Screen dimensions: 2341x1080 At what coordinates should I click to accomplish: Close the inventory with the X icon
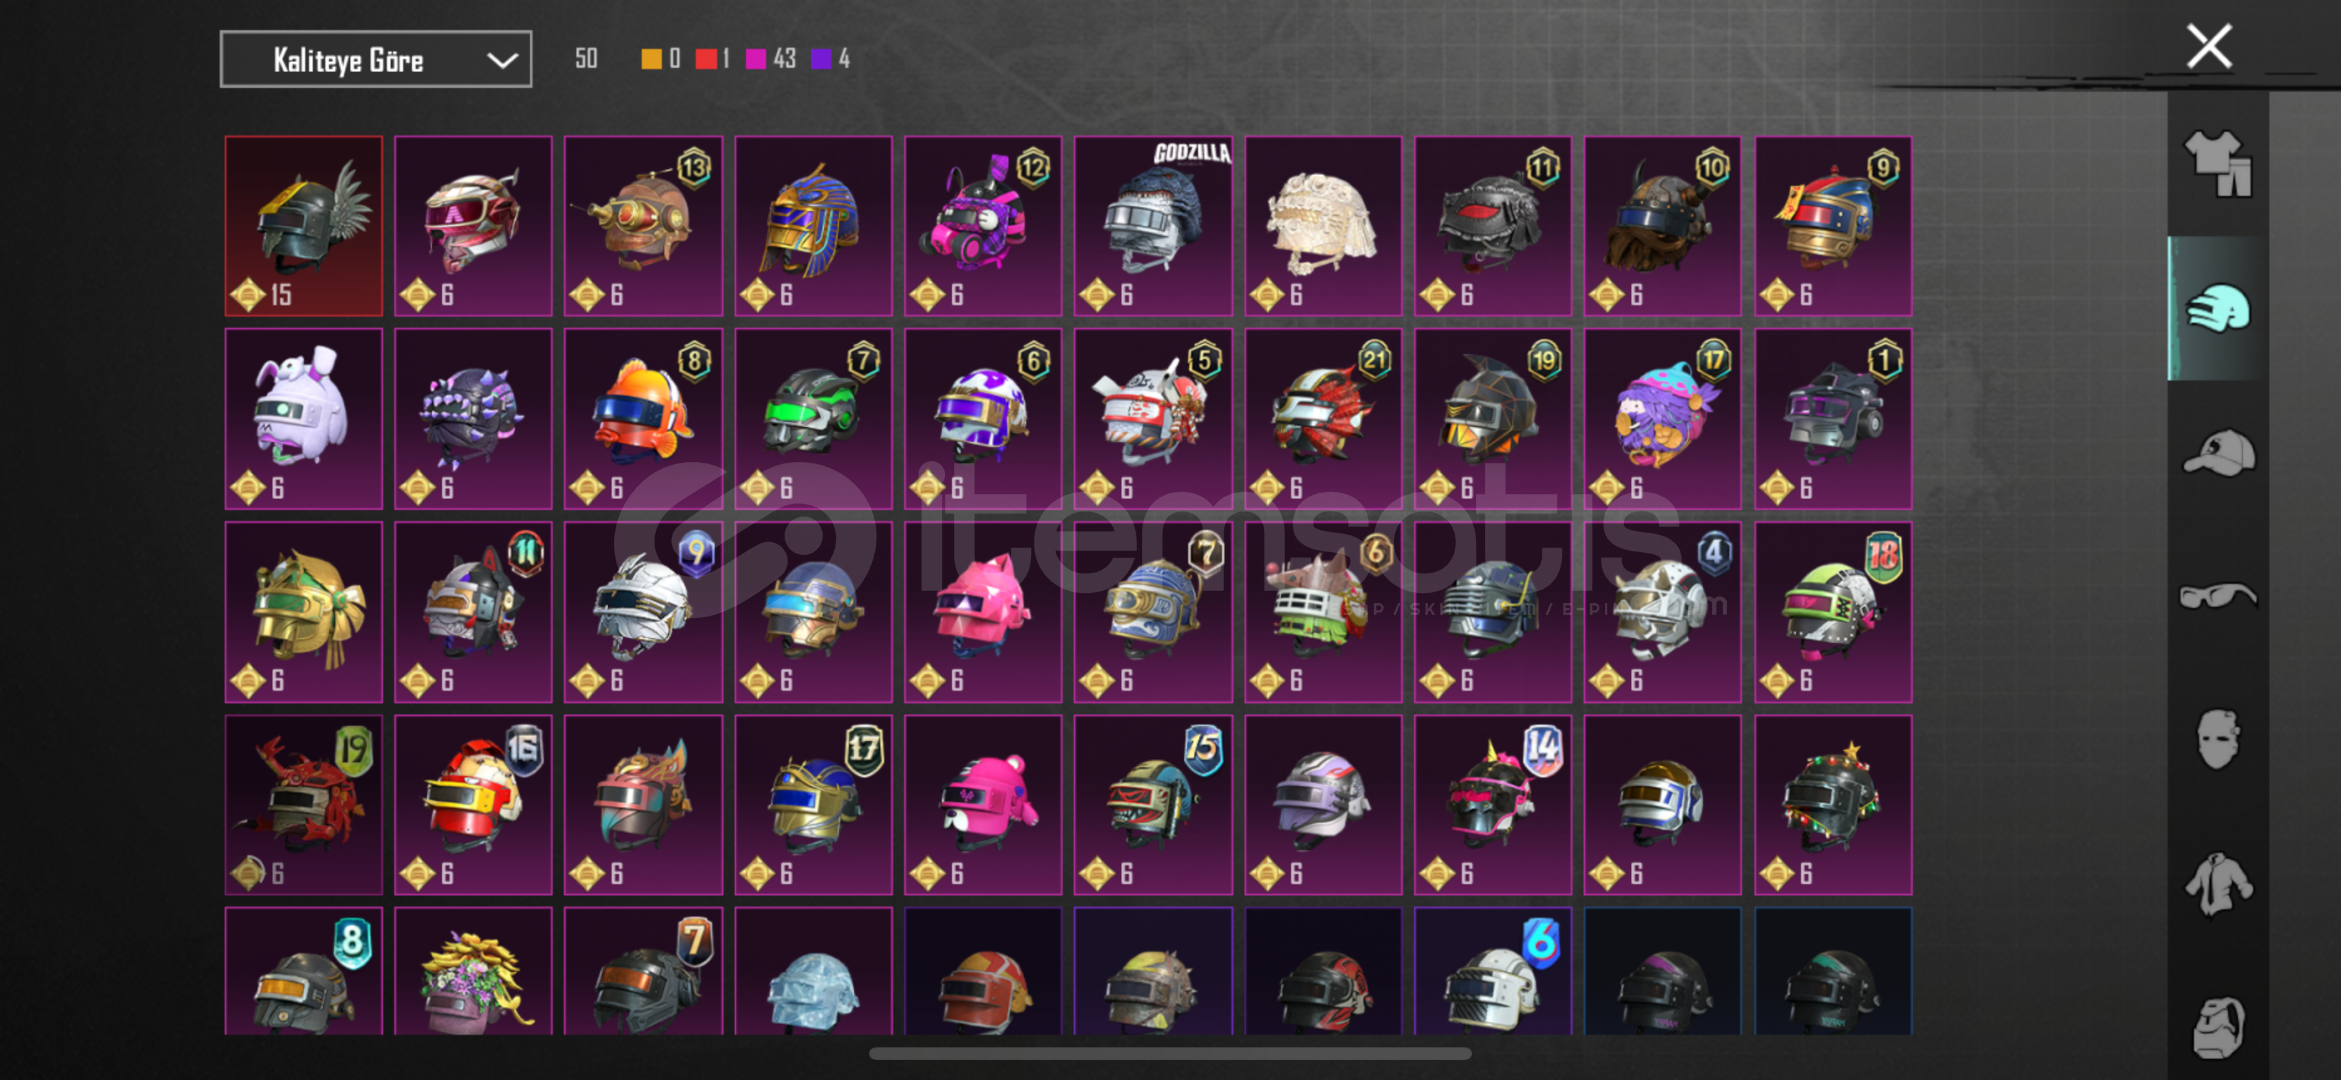2208,46
